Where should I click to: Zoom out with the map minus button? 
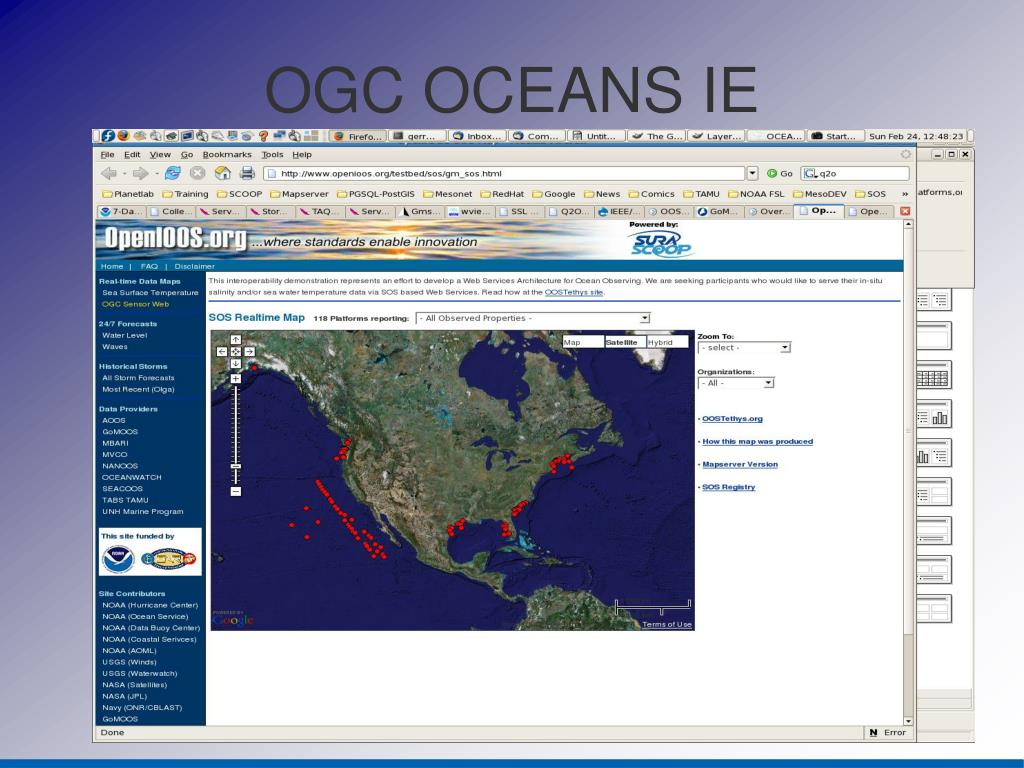pos(236,491)
